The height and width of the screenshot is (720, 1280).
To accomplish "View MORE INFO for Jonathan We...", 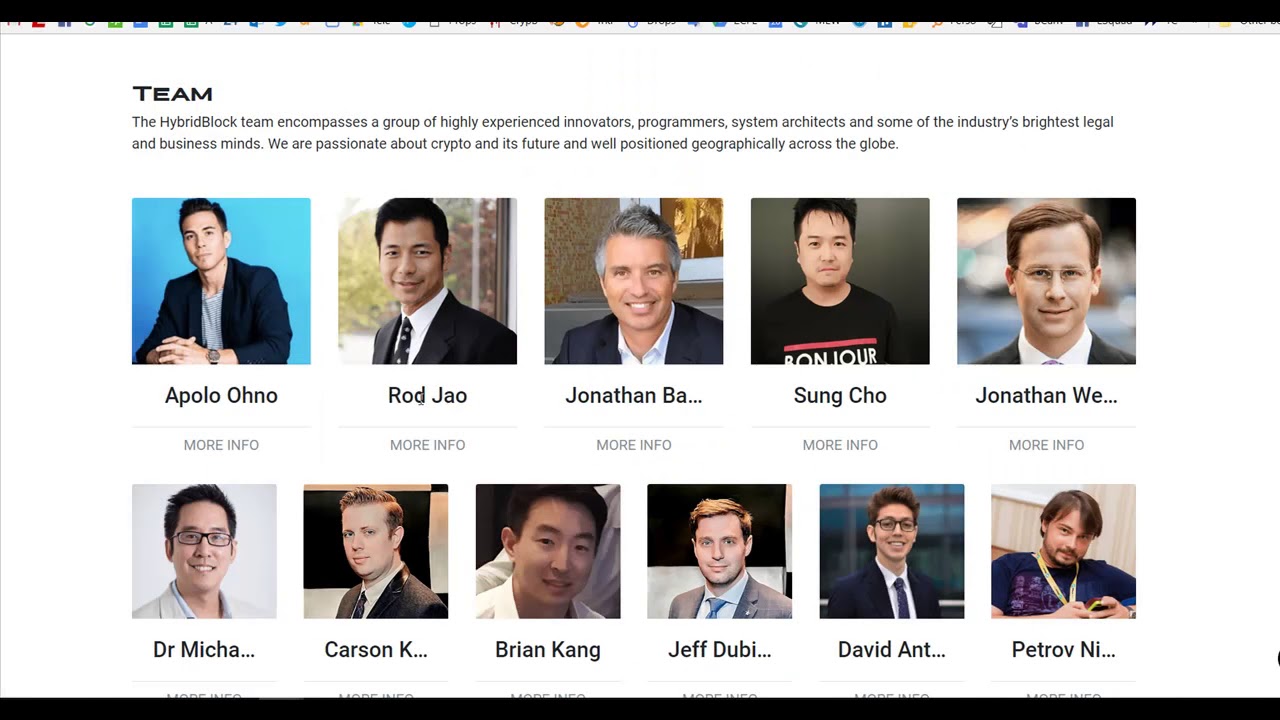I will [x=1046, y=445].
